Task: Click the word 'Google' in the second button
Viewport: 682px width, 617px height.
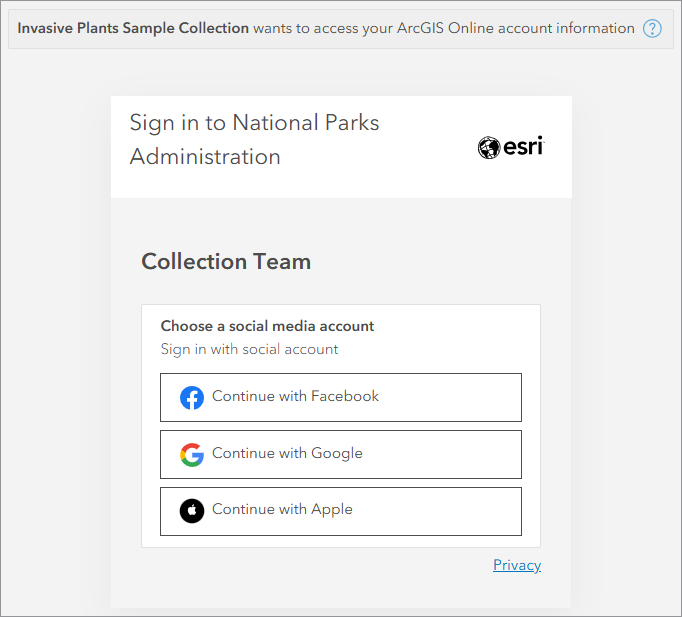Action: pos(337,453)
